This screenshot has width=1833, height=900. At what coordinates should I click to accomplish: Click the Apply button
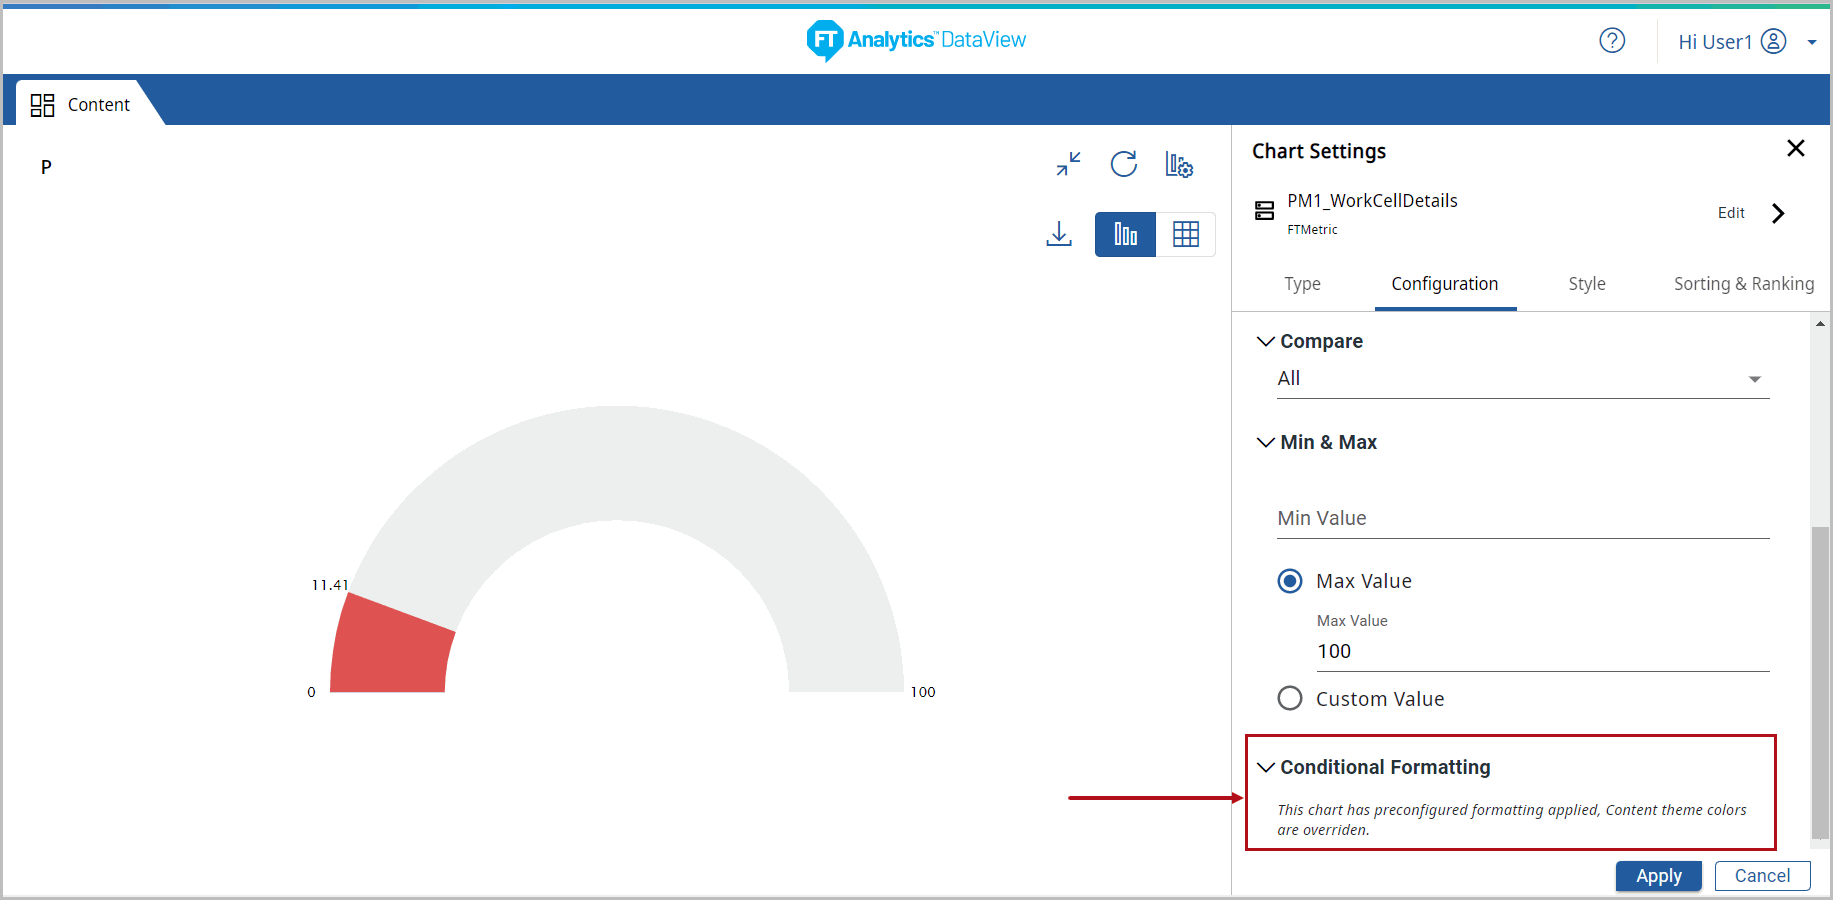click(1658, 876)
